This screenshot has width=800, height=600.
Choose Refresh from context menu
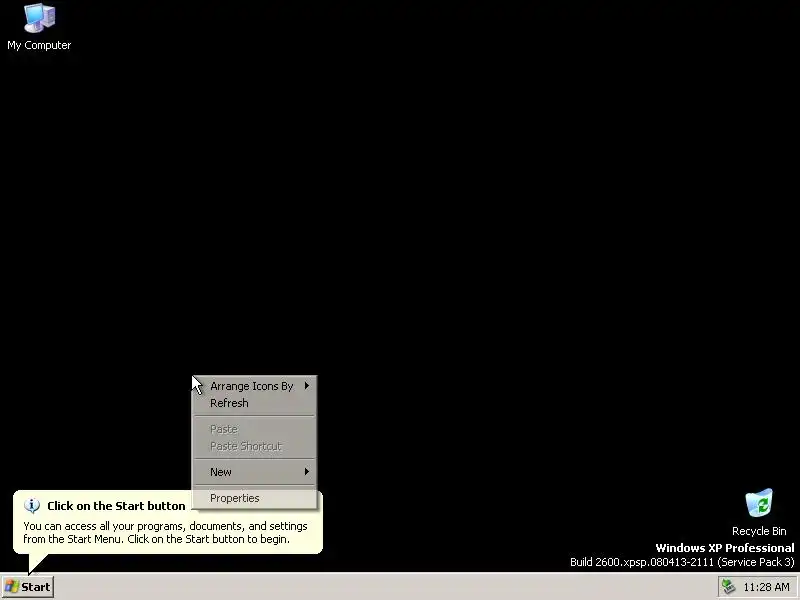point(255,403)
